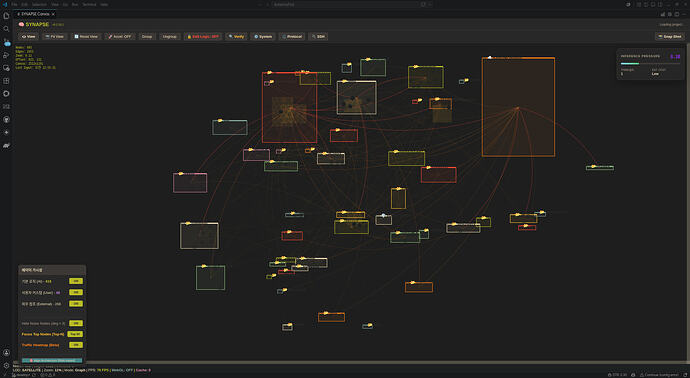Click the SSH button

318,37
